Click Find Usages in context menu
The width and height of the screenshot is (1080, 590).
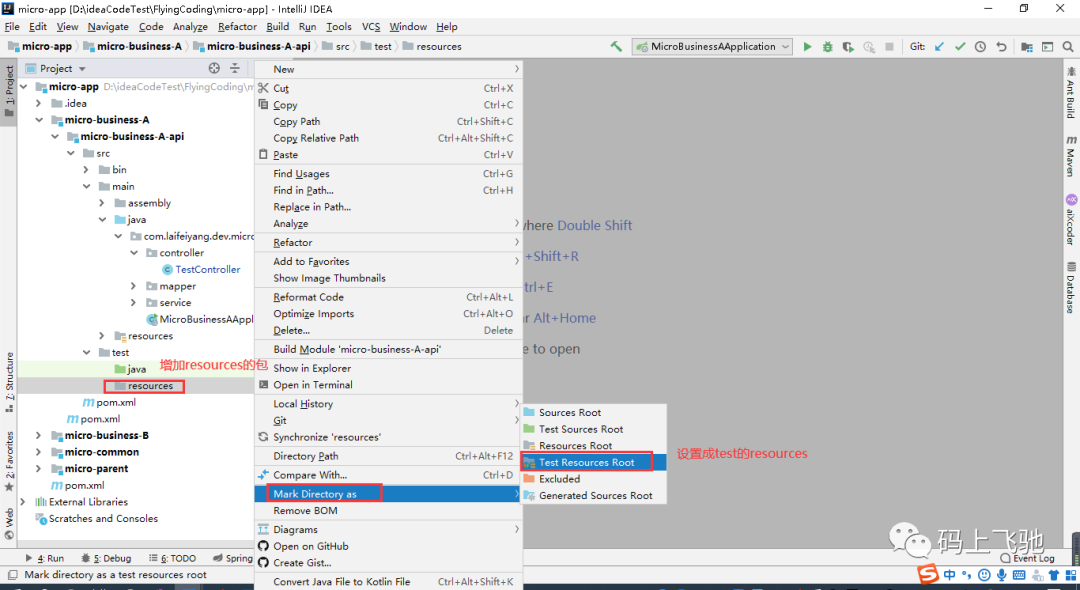pyautogui.click(x=388, y=173)
